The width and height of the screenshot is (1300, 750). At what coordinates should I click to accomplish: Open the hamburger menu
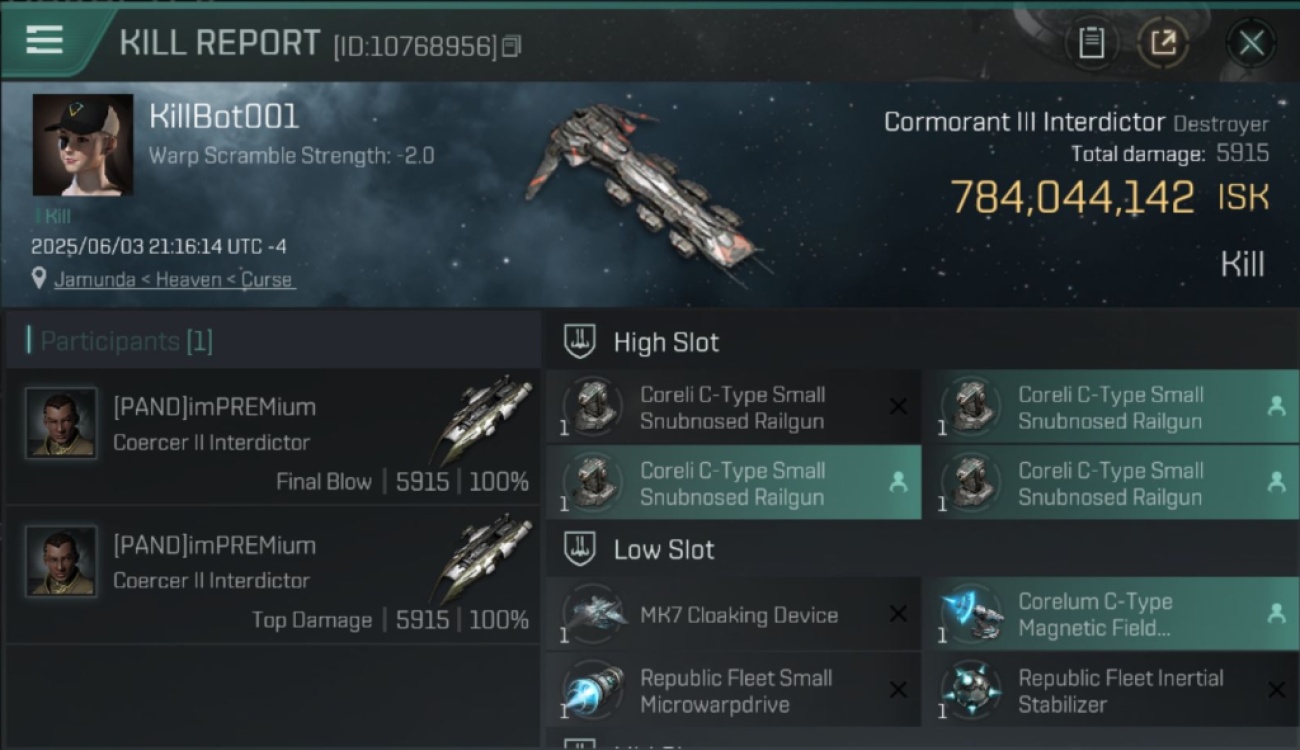coord(45,40)
